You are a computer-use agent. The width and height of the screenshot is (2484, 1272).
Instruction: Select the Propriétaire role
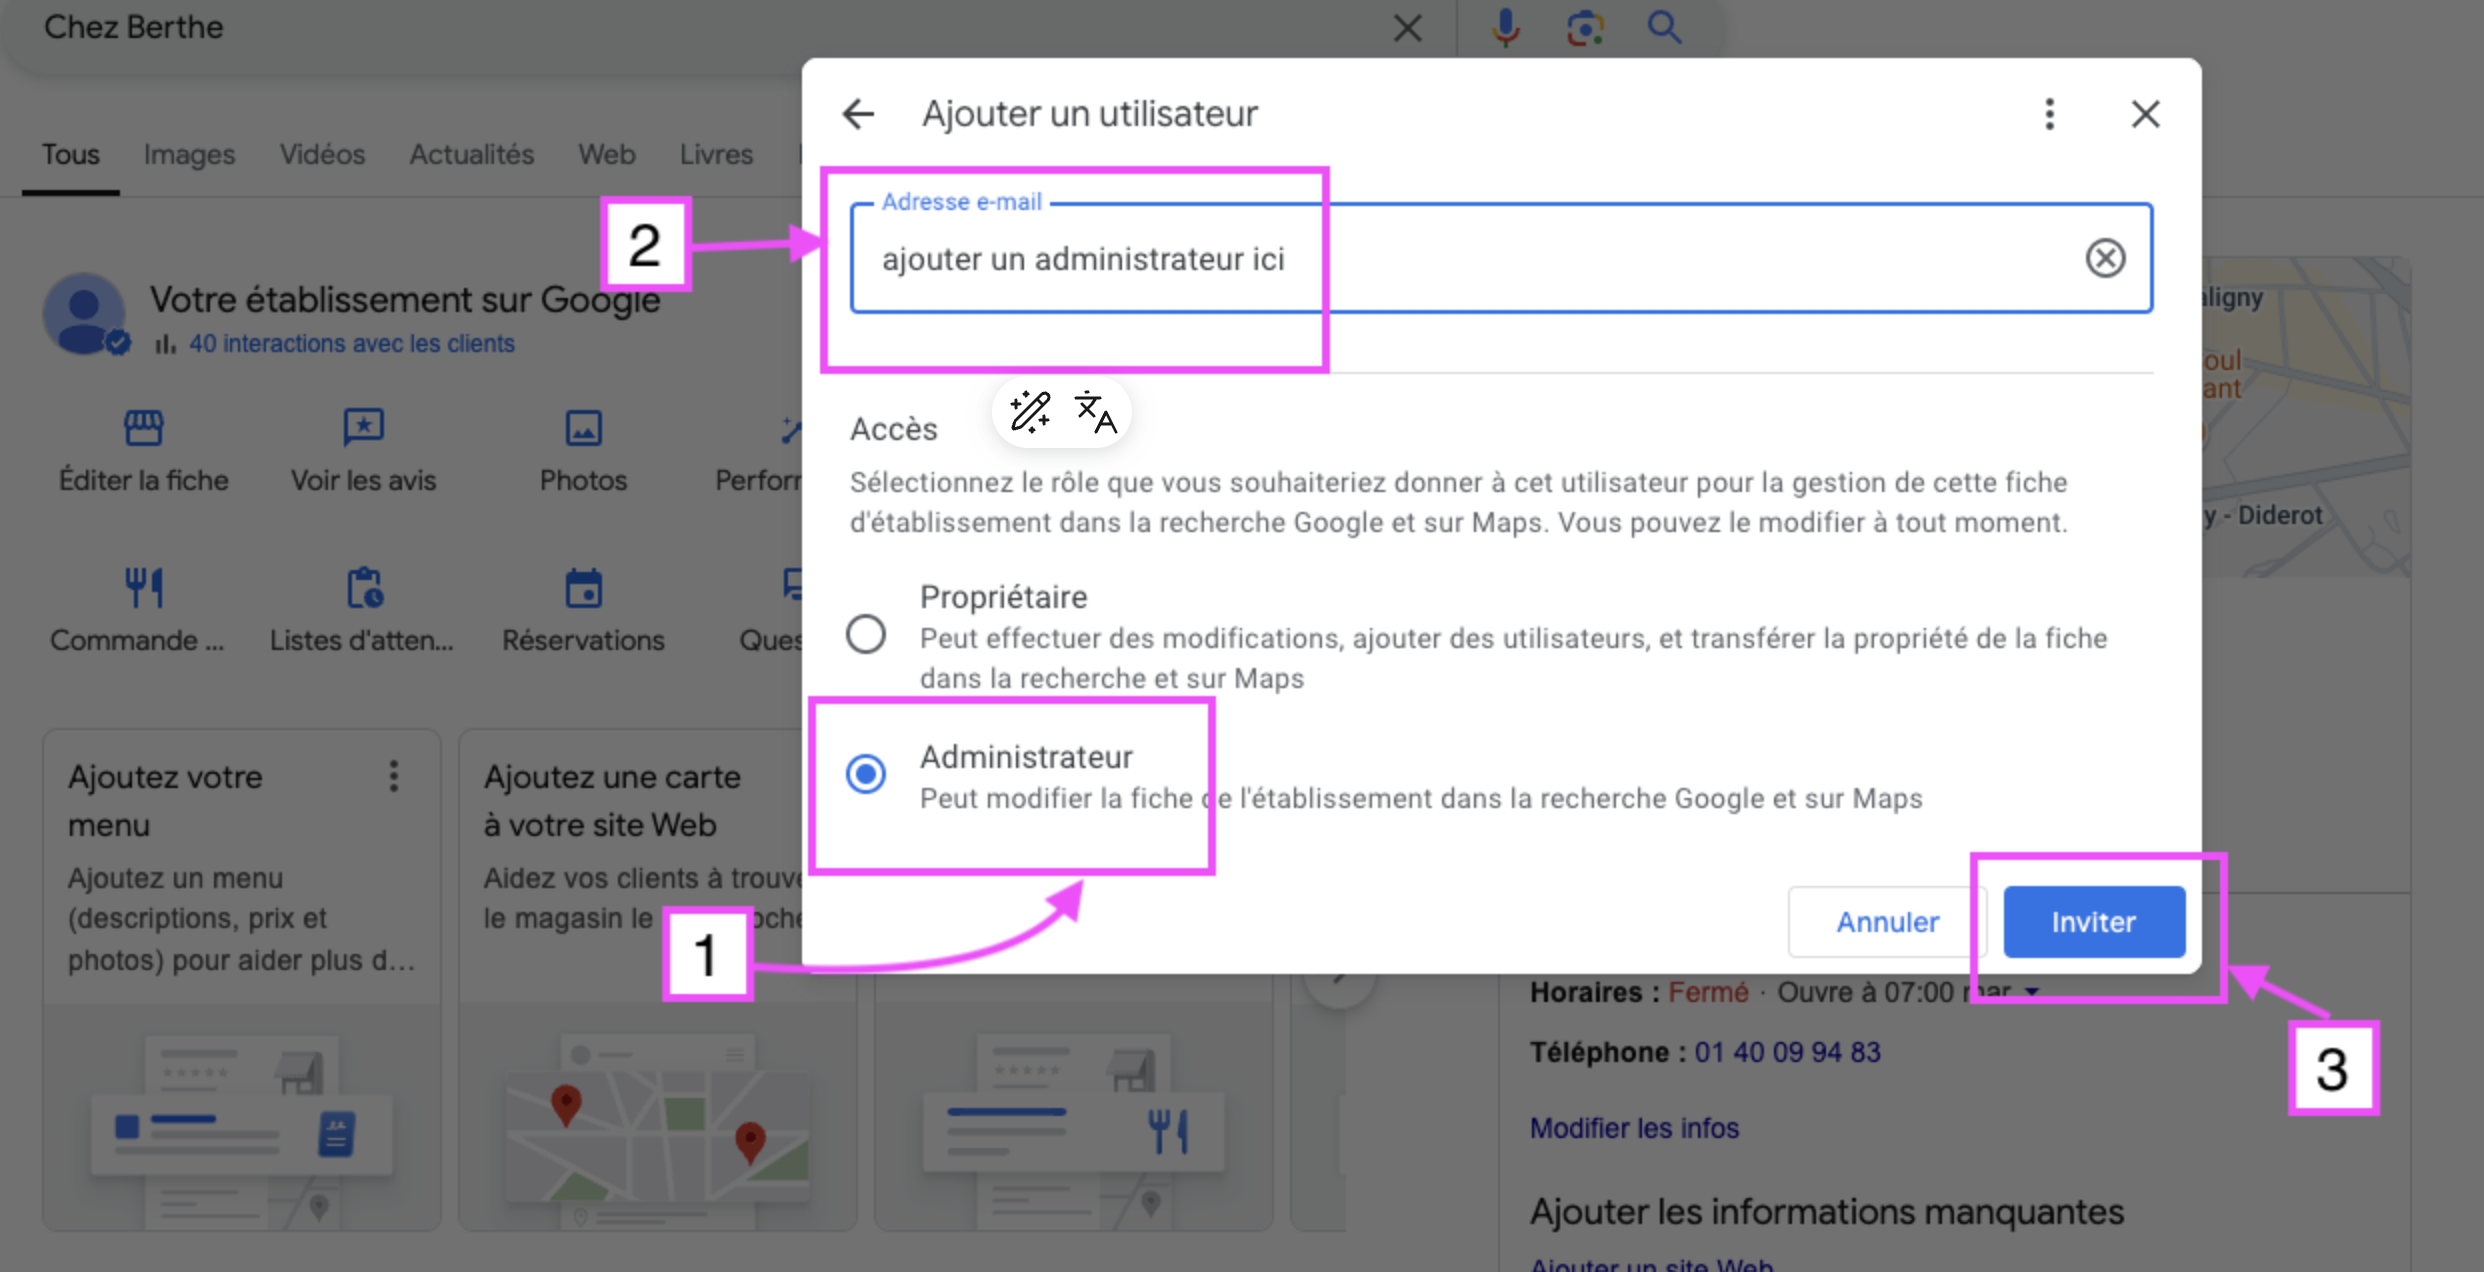coord(866,634)
